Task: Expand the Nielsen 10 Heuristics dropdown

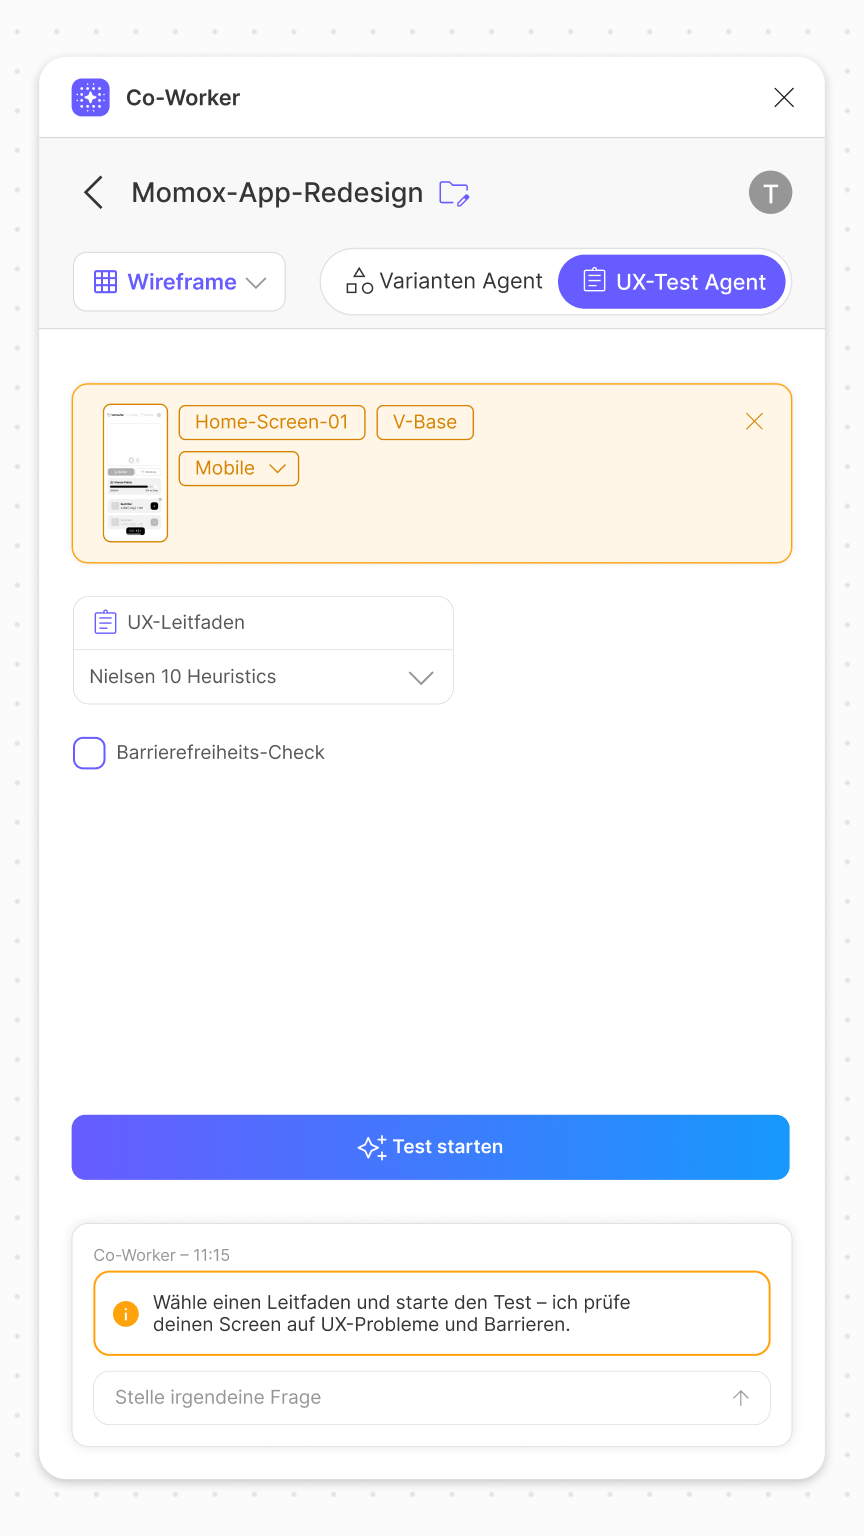Action: tap(421, 677)
